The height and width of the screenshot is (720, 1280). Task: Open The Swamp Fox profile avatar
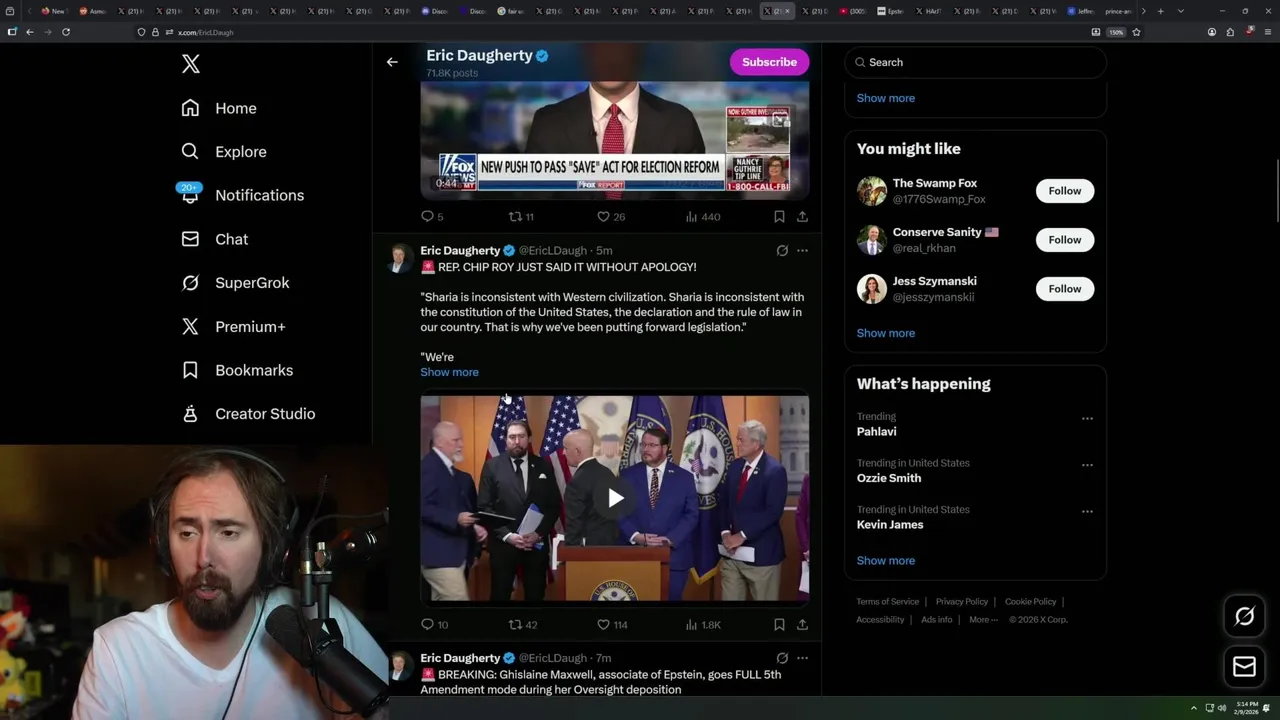[x=872, y=191]
